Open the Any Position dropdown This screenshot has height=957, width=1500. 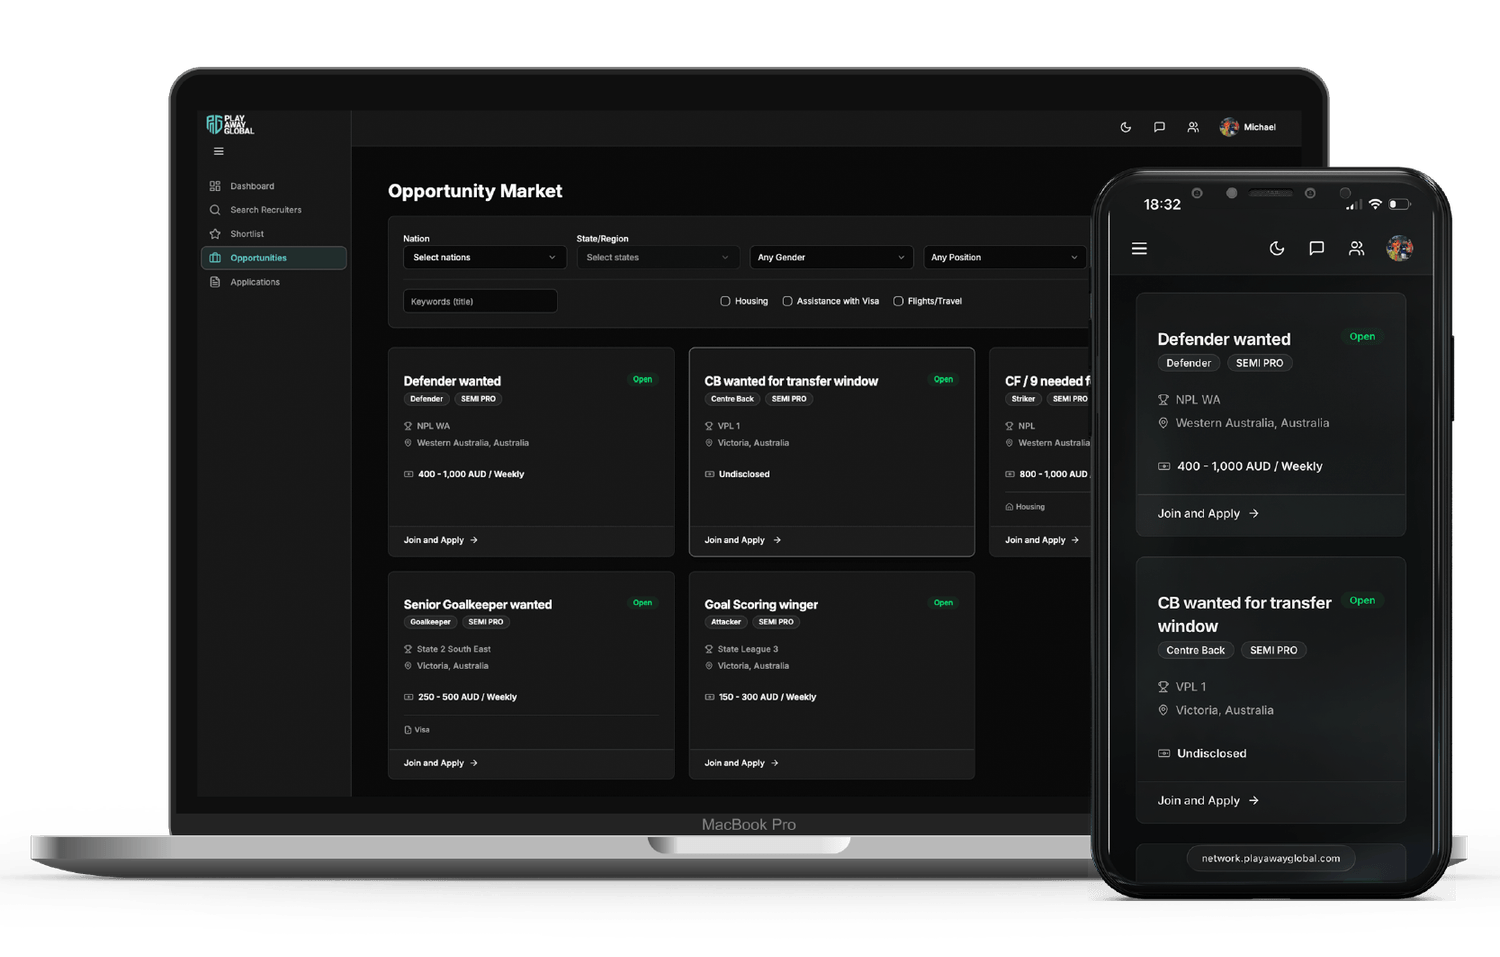tap(1005, 257)
